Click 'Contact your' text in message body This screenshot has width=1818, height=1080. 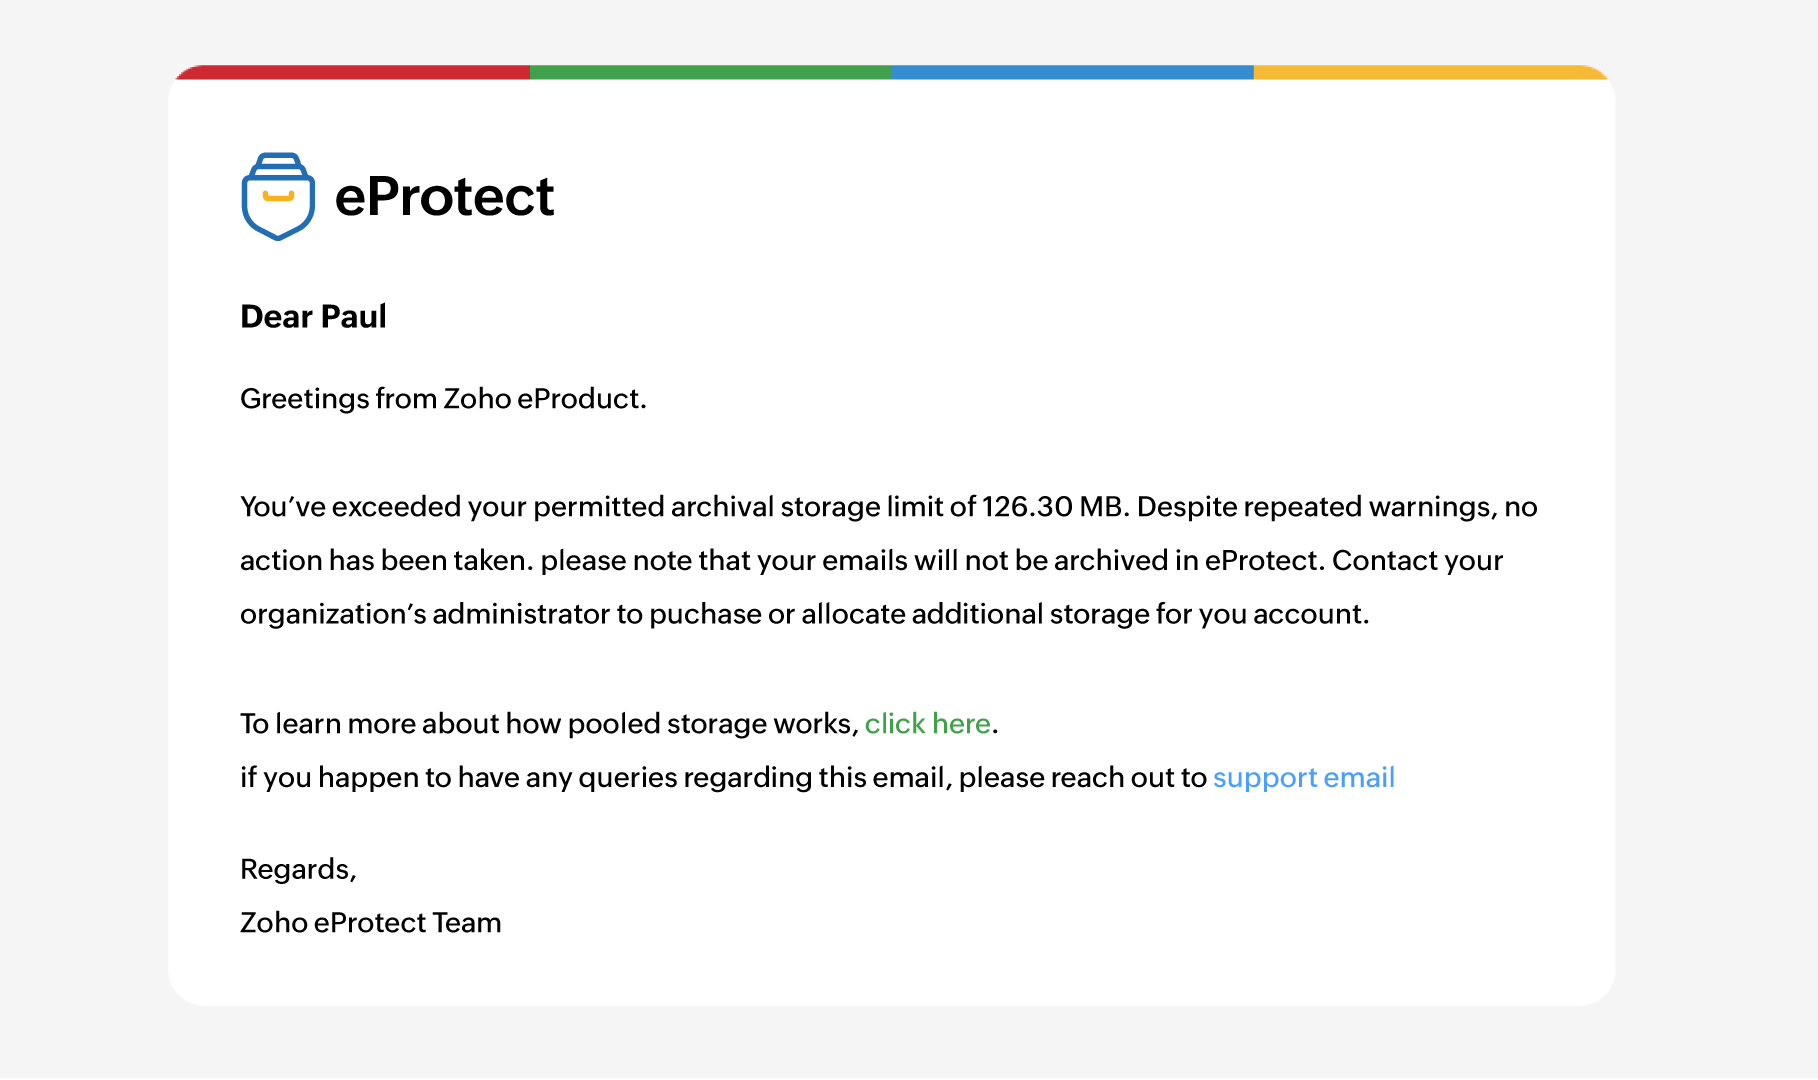pyautogui.click(x=1417, y=561)
